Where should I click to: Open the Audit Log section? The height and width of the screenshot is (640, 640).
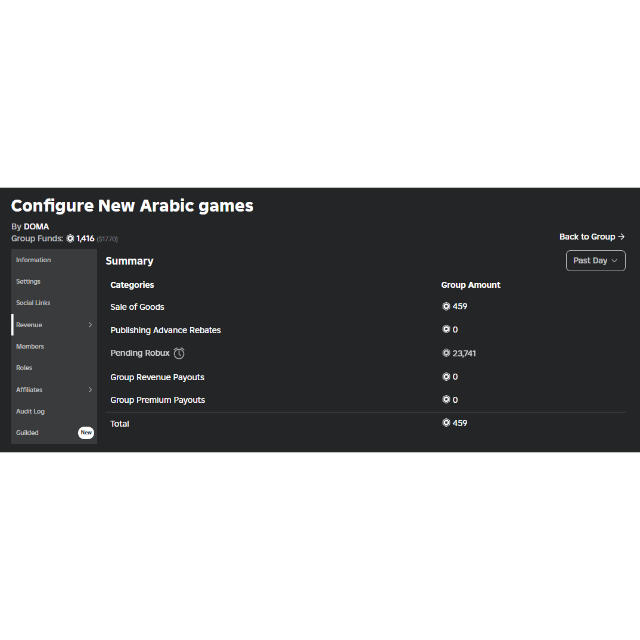(x=30, y=411)
